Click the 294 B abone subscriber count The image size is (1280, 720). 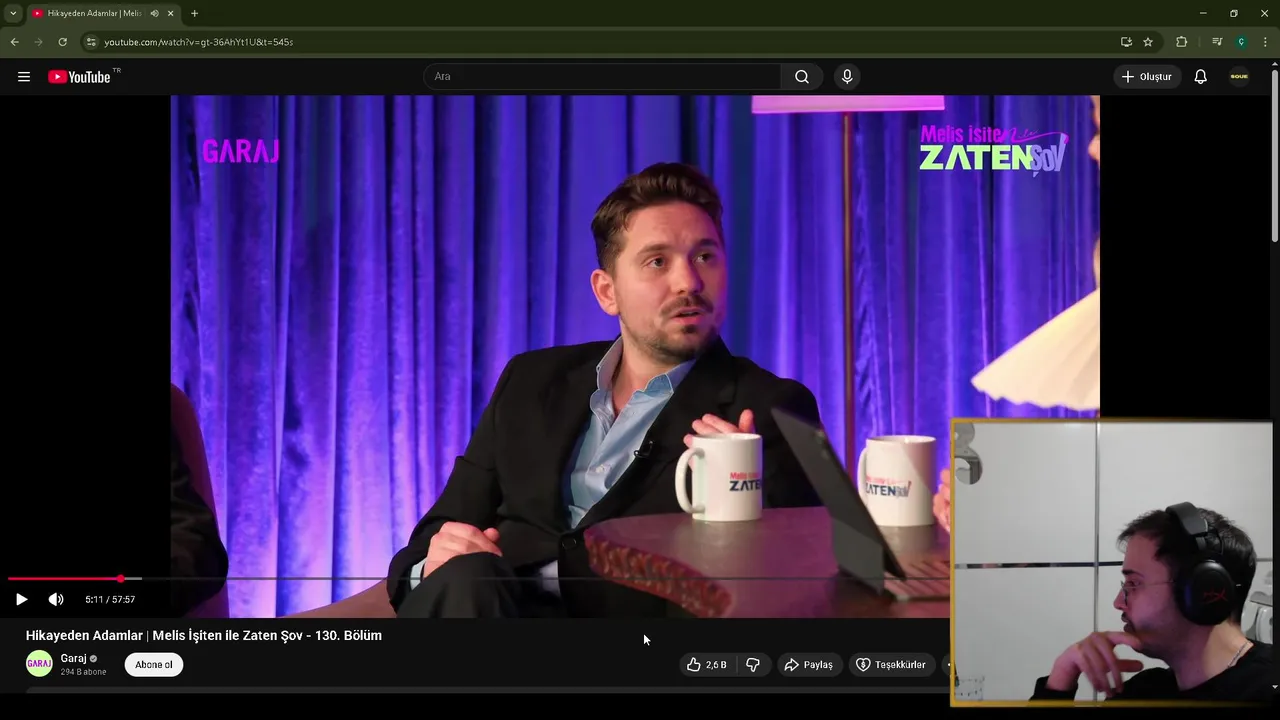click(83, 672)
